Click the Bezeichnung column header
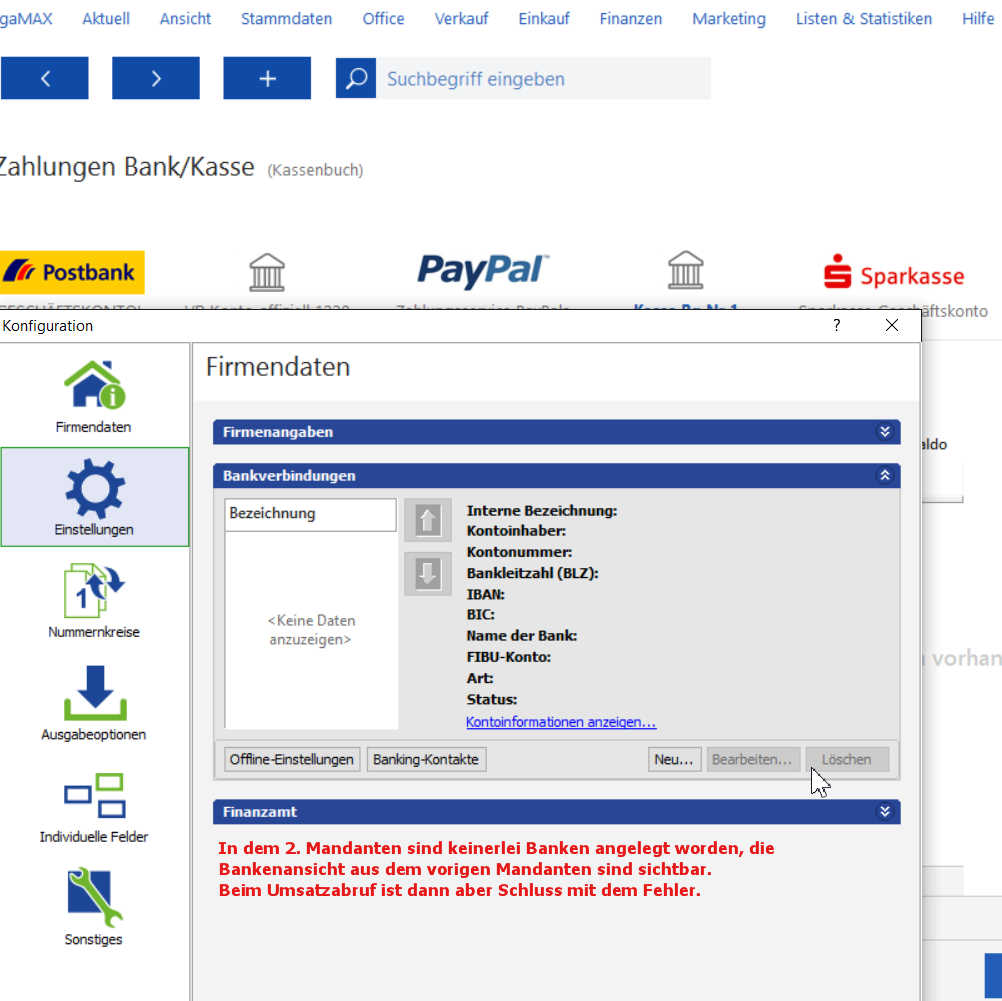This screenshot has height=1001, width=1002. click(311, 514)
